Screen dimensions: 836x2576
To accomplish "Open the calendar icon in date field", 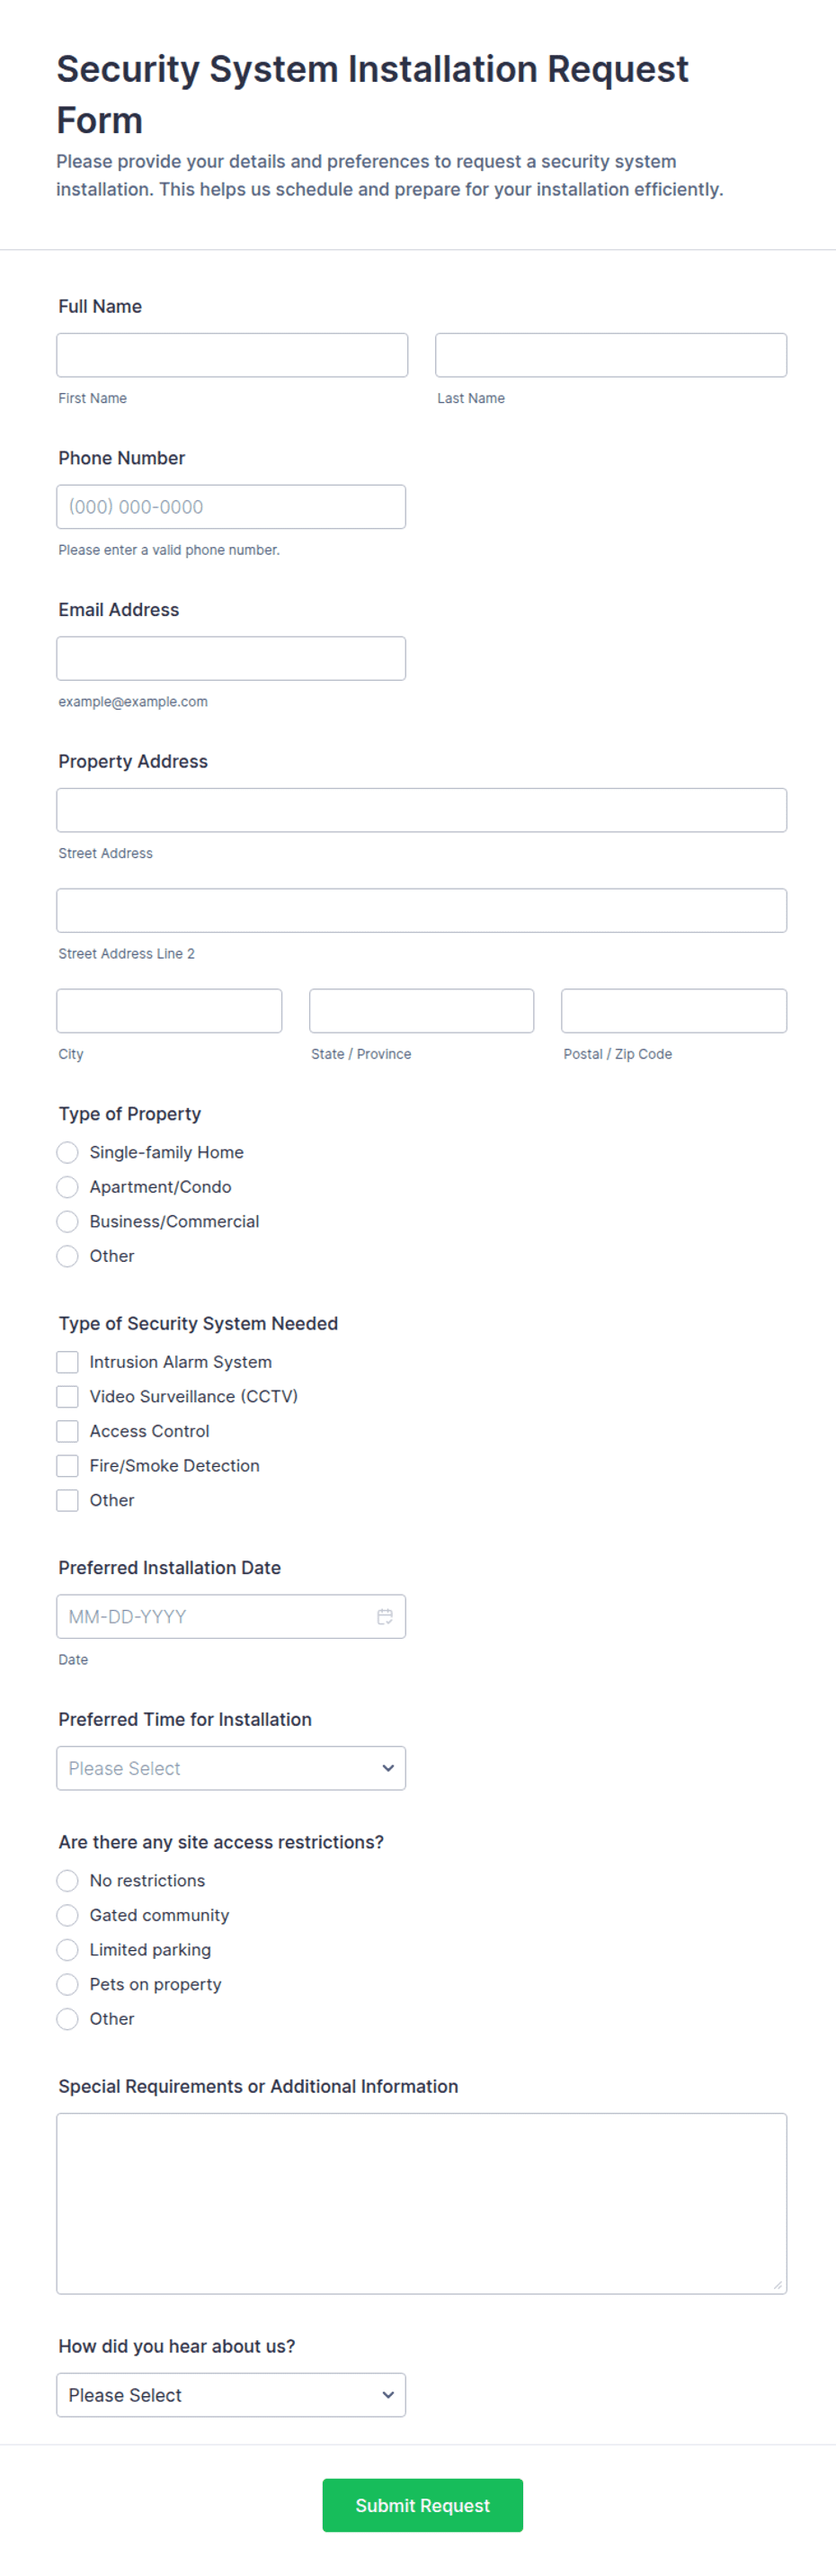I will (384, 1616).
